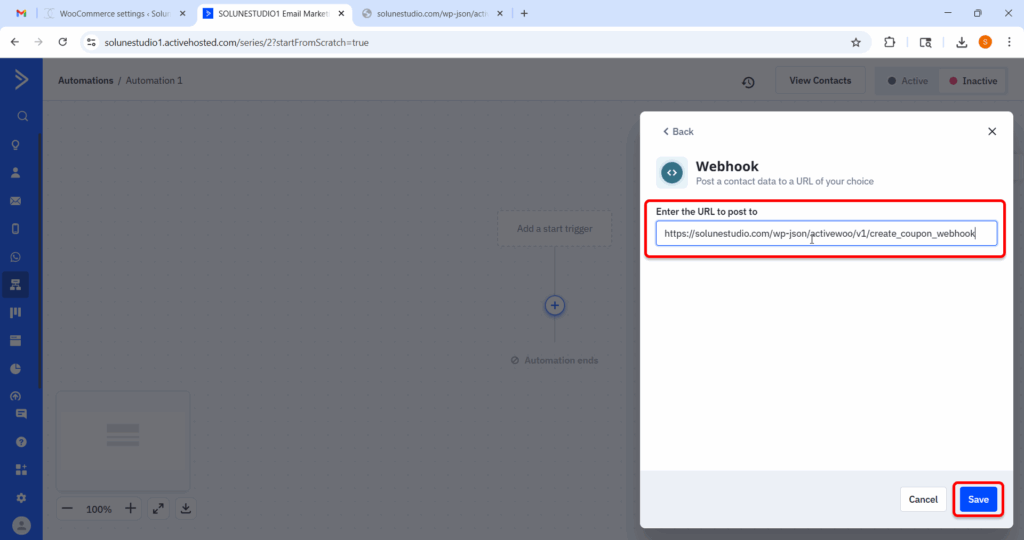The width and height of the screenshot is (1024, 540).
Task: Click the plus add-action node
Action: tap(554, 306)
